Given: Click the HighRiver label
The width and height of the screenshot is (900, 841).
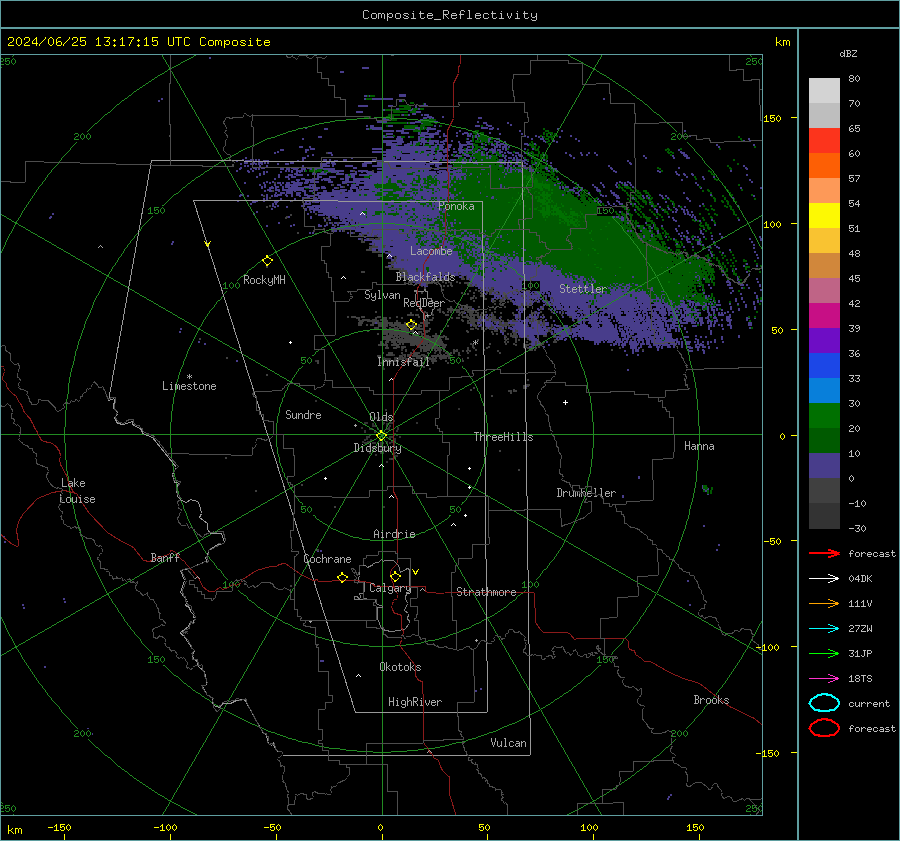Looking at the screenshot, I should click(415, 702).
